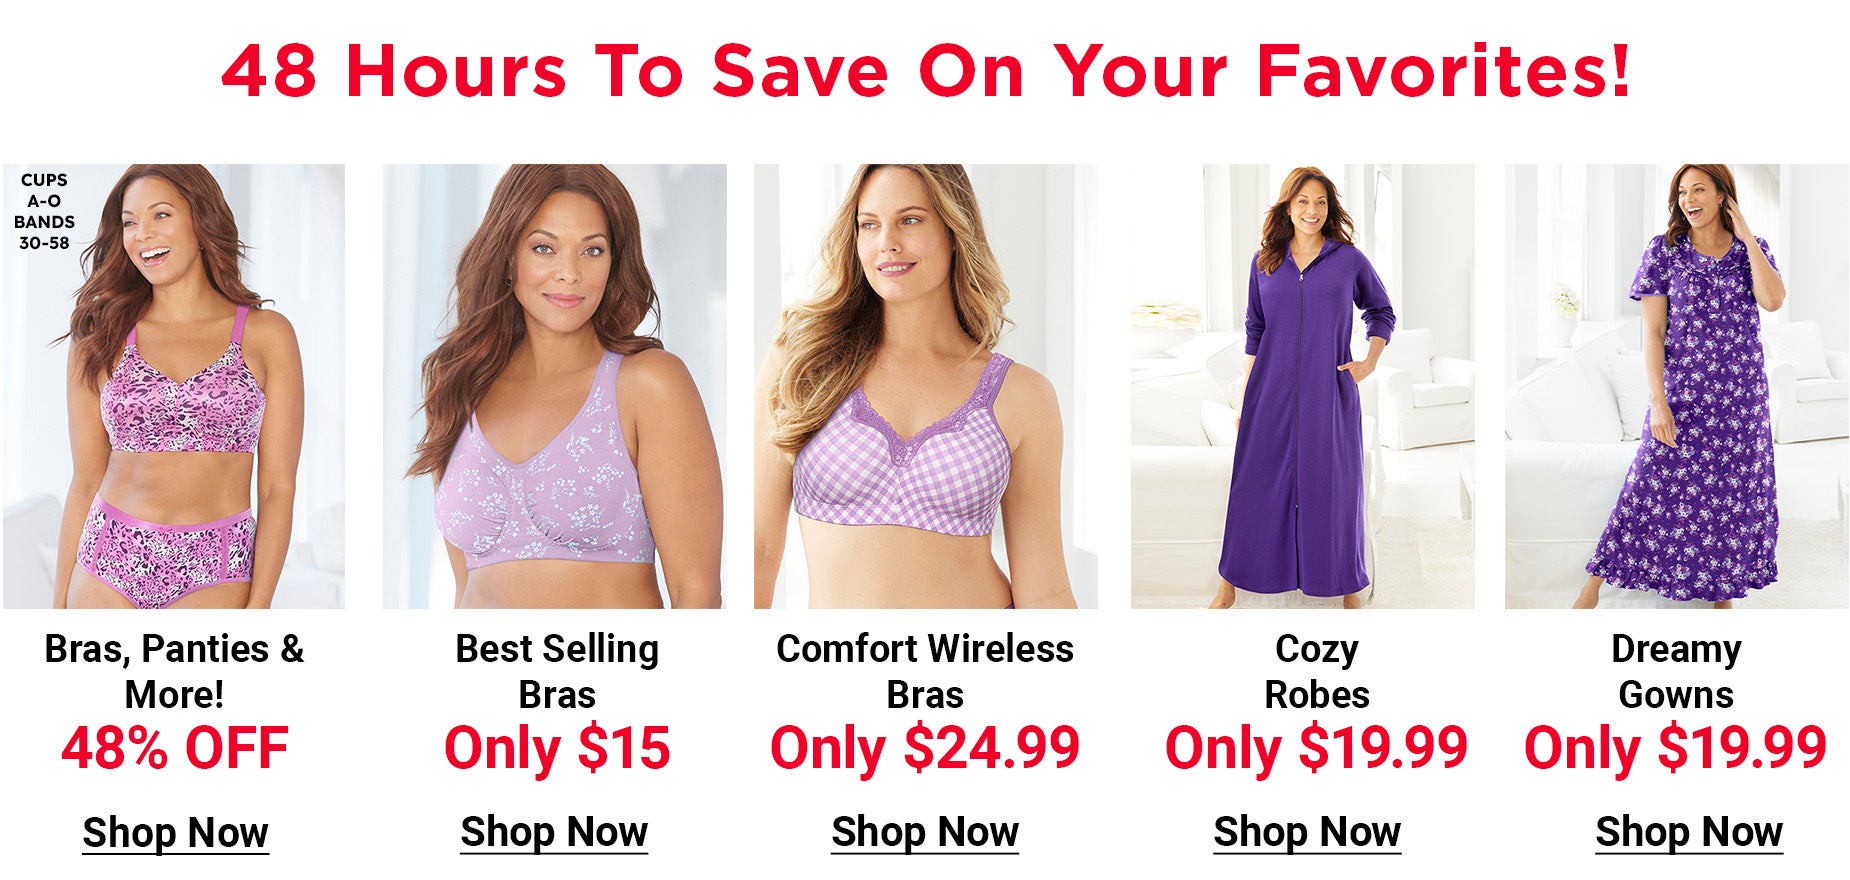Open the purple gingham bra photo
The image size is (1850, 880).
pos(926,386)
